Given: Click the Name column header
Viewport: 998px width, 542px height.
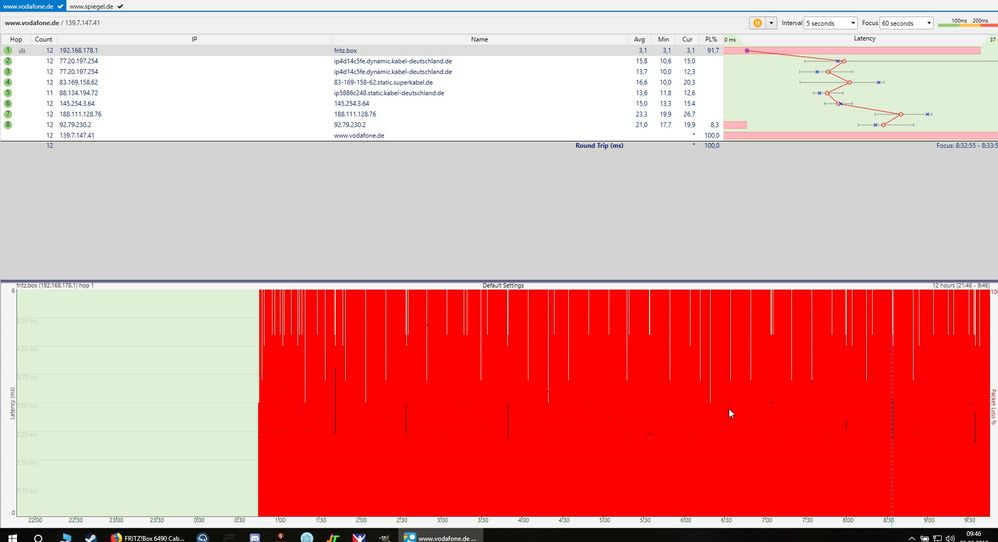Looking at the screenshot, I should point(479,39).
